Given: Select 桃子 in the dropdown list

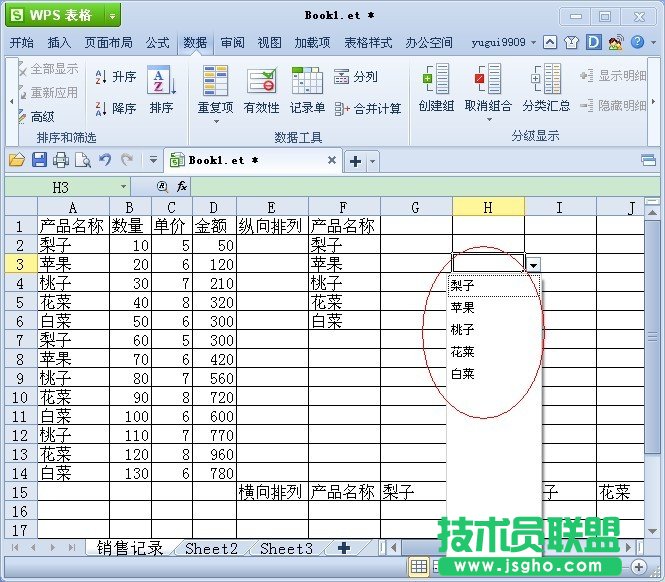Looking at the screenshot, I should (494, 329).
